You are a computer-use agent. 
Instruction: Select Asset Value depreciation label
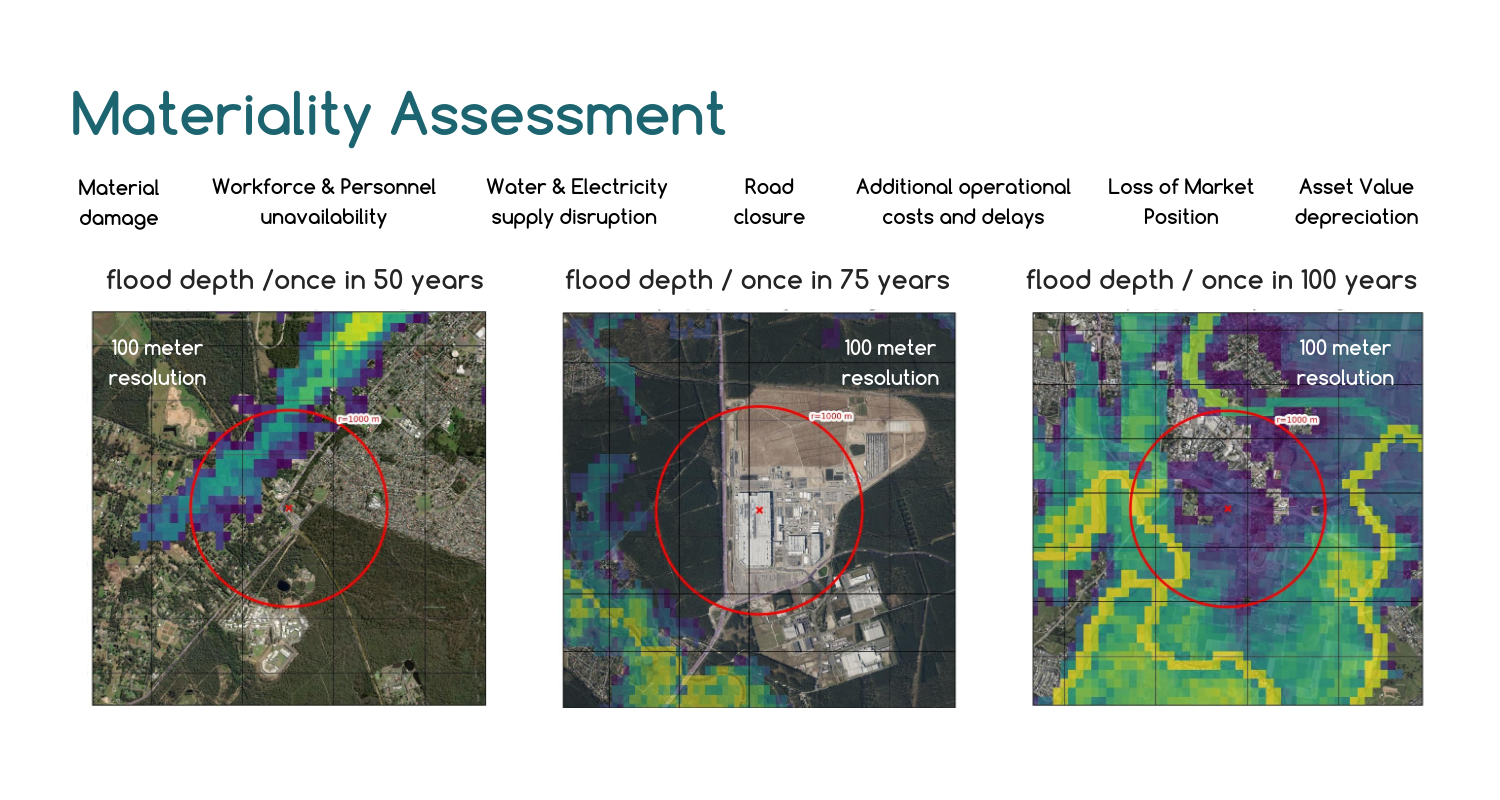click(x=1356, y=202)
